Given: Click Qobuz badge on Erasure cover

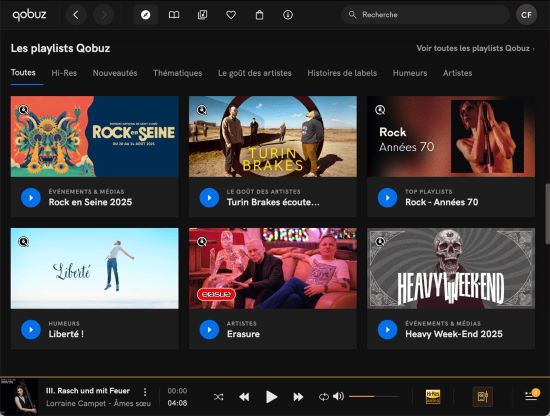Looking at the screenshot, I should (x=202, y=242).
